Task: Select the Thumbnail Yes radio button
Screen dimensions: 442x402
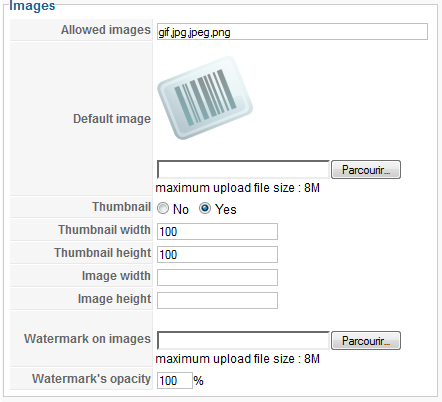Action: (205, 208)
